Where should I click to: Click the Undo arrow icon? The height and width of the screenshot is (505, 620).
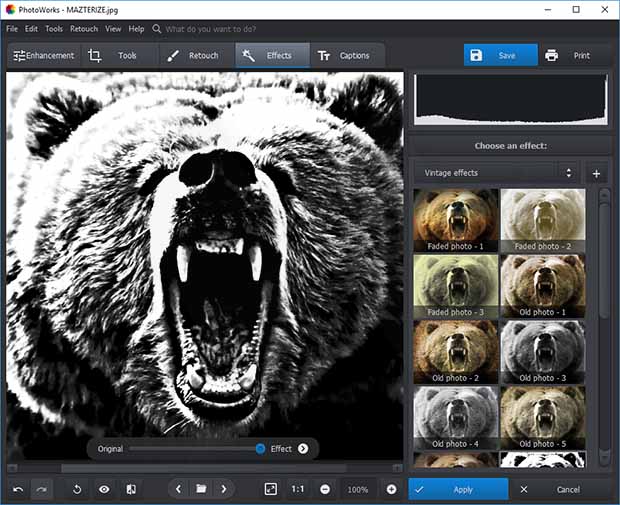pyautogui.click(x=18, y=490)
